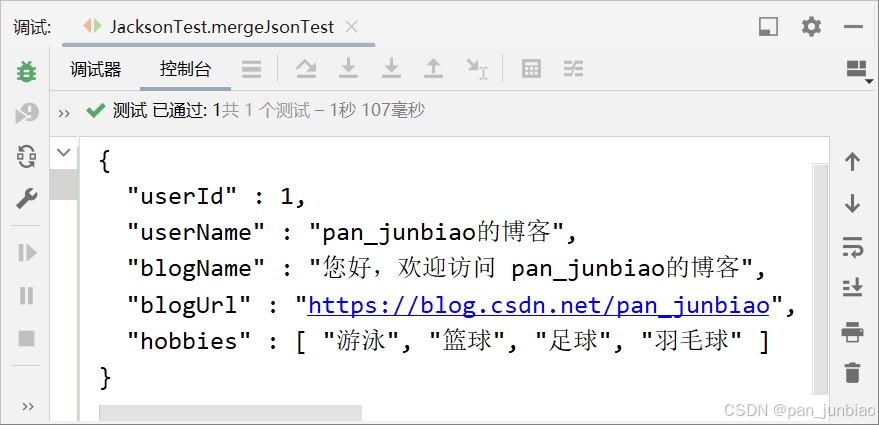The width and height of the screenshot is (879, 425).
Task: Toggle Scroll to End icon
Action: pyautogui.click(x=852, y=288)
